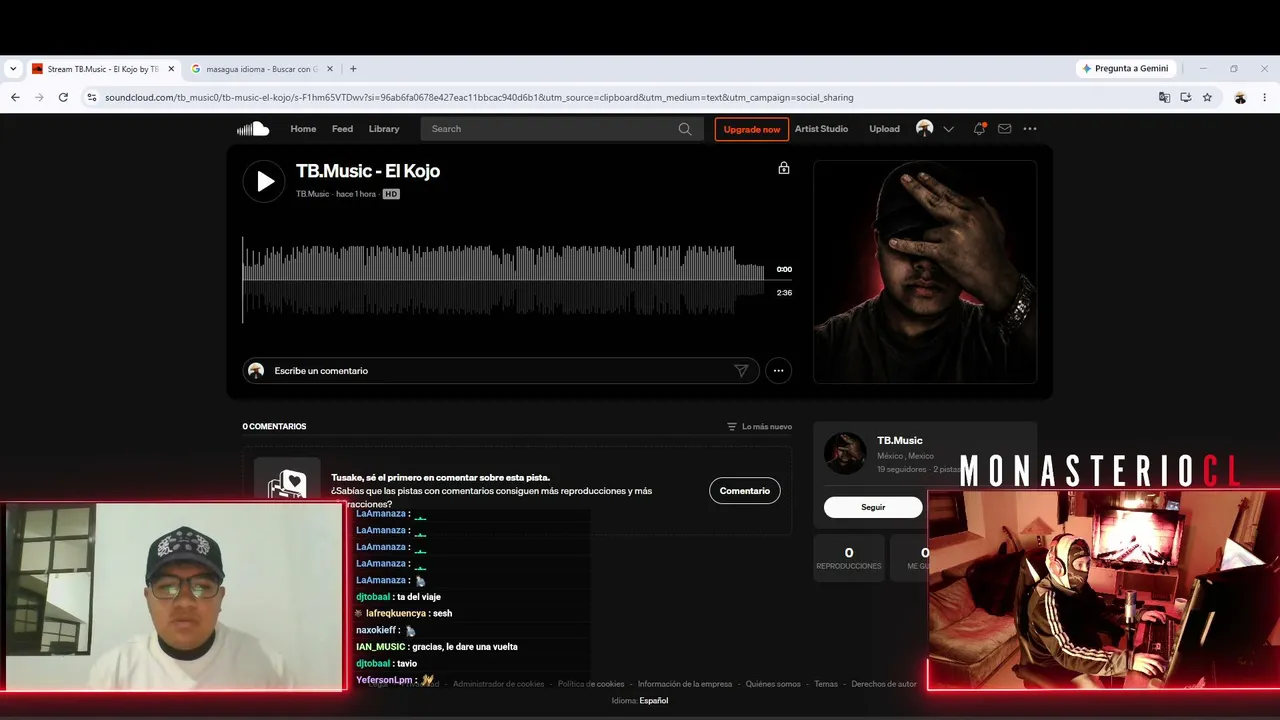Expand the user account chevron menu
1280x720 pixels.
pyautogui.click(x=948, y=129)
